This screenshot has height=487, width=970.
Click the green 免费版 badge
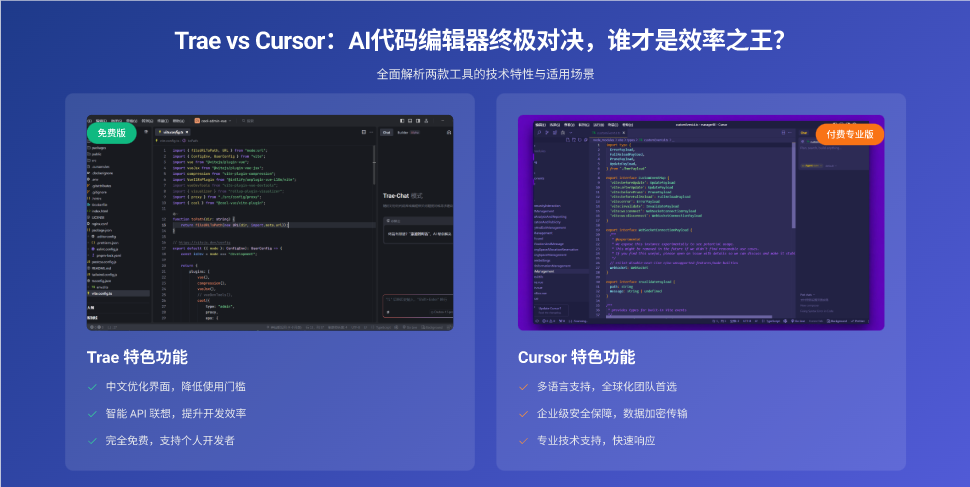pos(111,133)
